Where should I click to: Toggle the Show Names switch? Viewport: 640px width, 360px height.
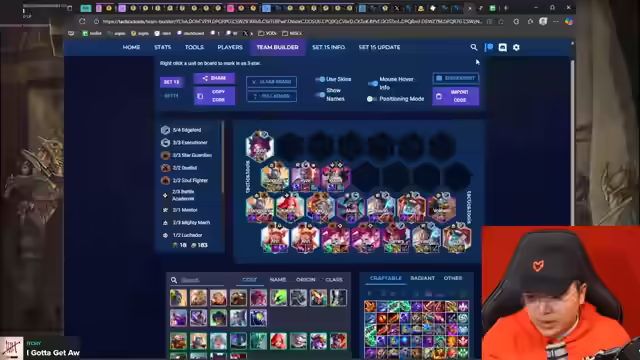(320, 95)
